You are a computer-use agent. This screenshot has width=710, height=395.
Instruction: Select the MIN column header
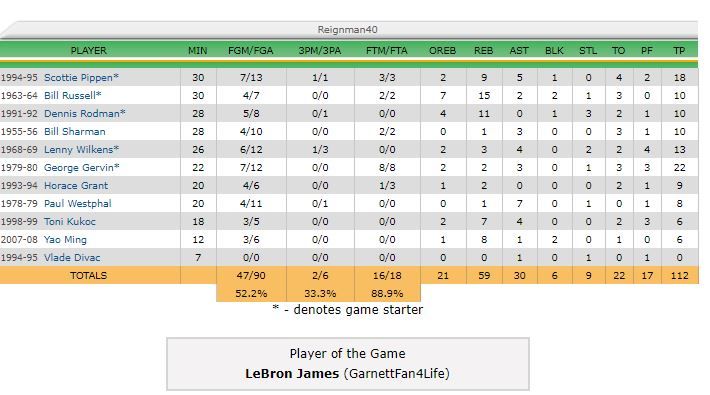(198, 51)
